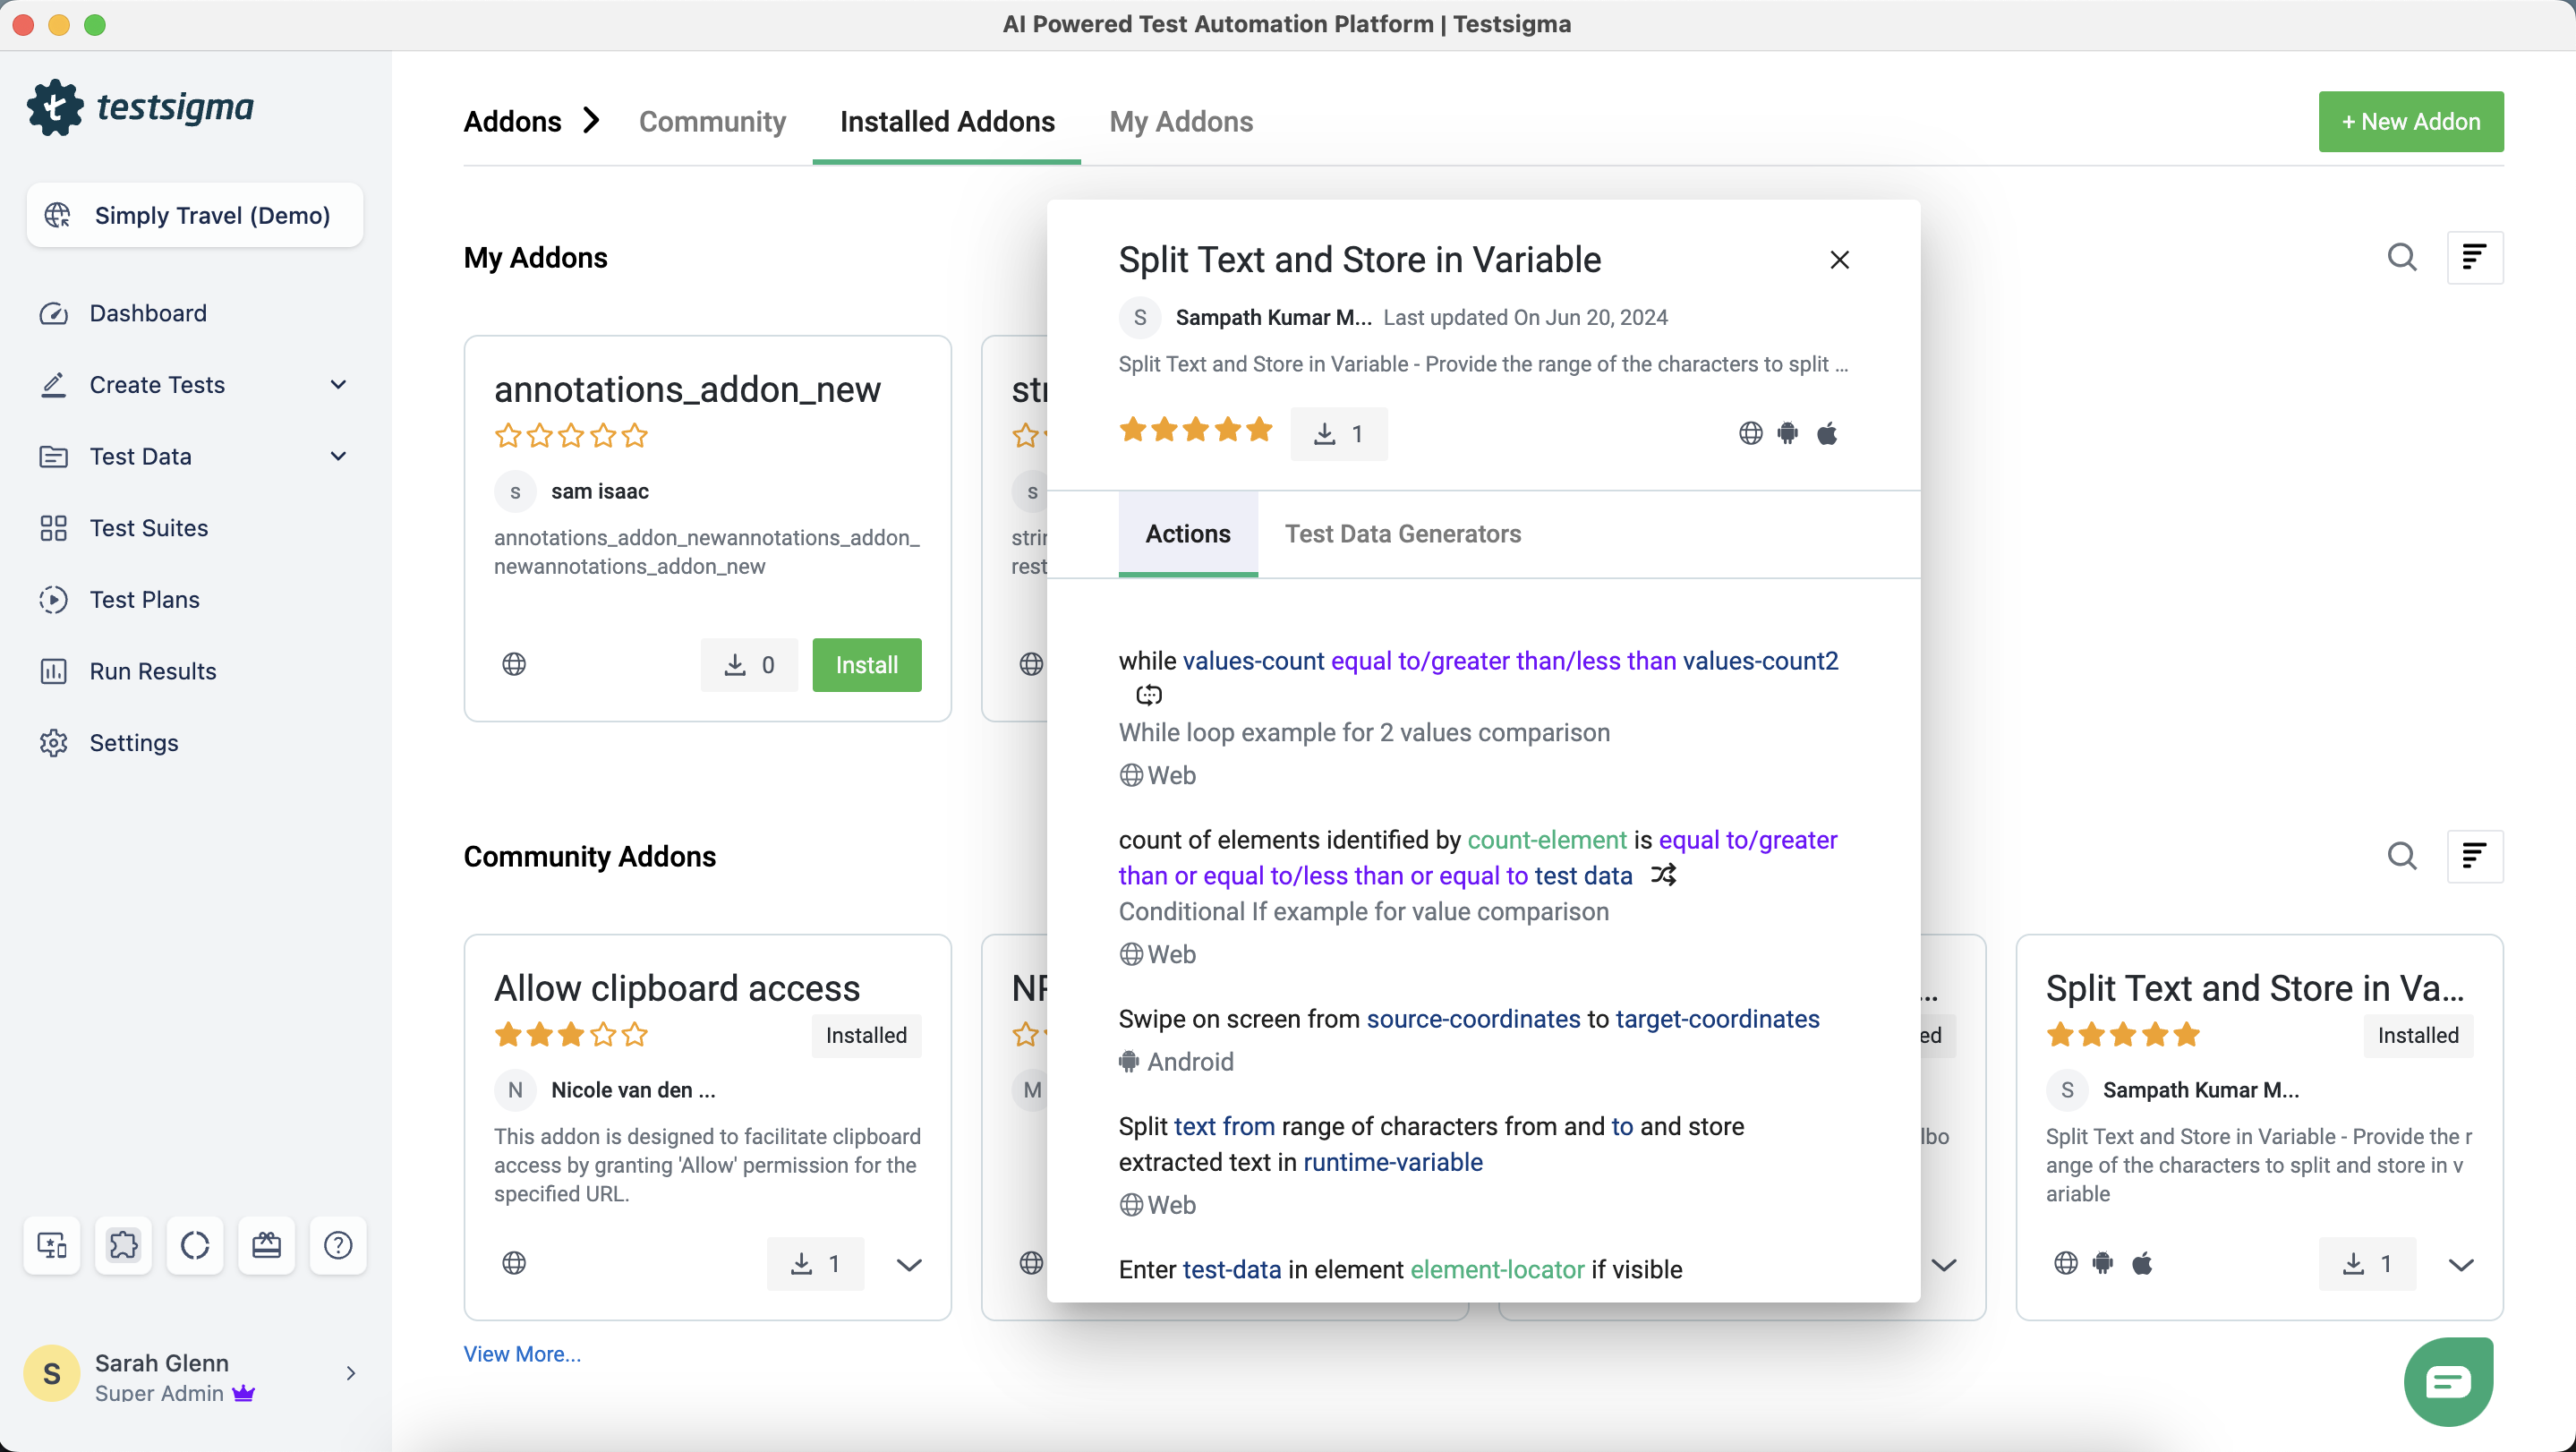This screenshot has height=1452, width=2576.
Task: Click the Testsigma logo
Action: click(140, 107)
